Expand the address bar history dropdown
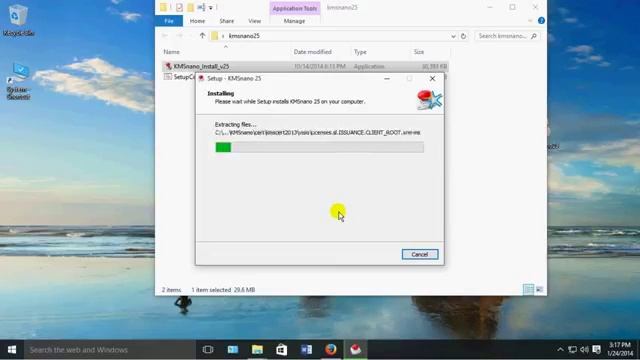This screenshot has height=360, width=640. [453, 36]
